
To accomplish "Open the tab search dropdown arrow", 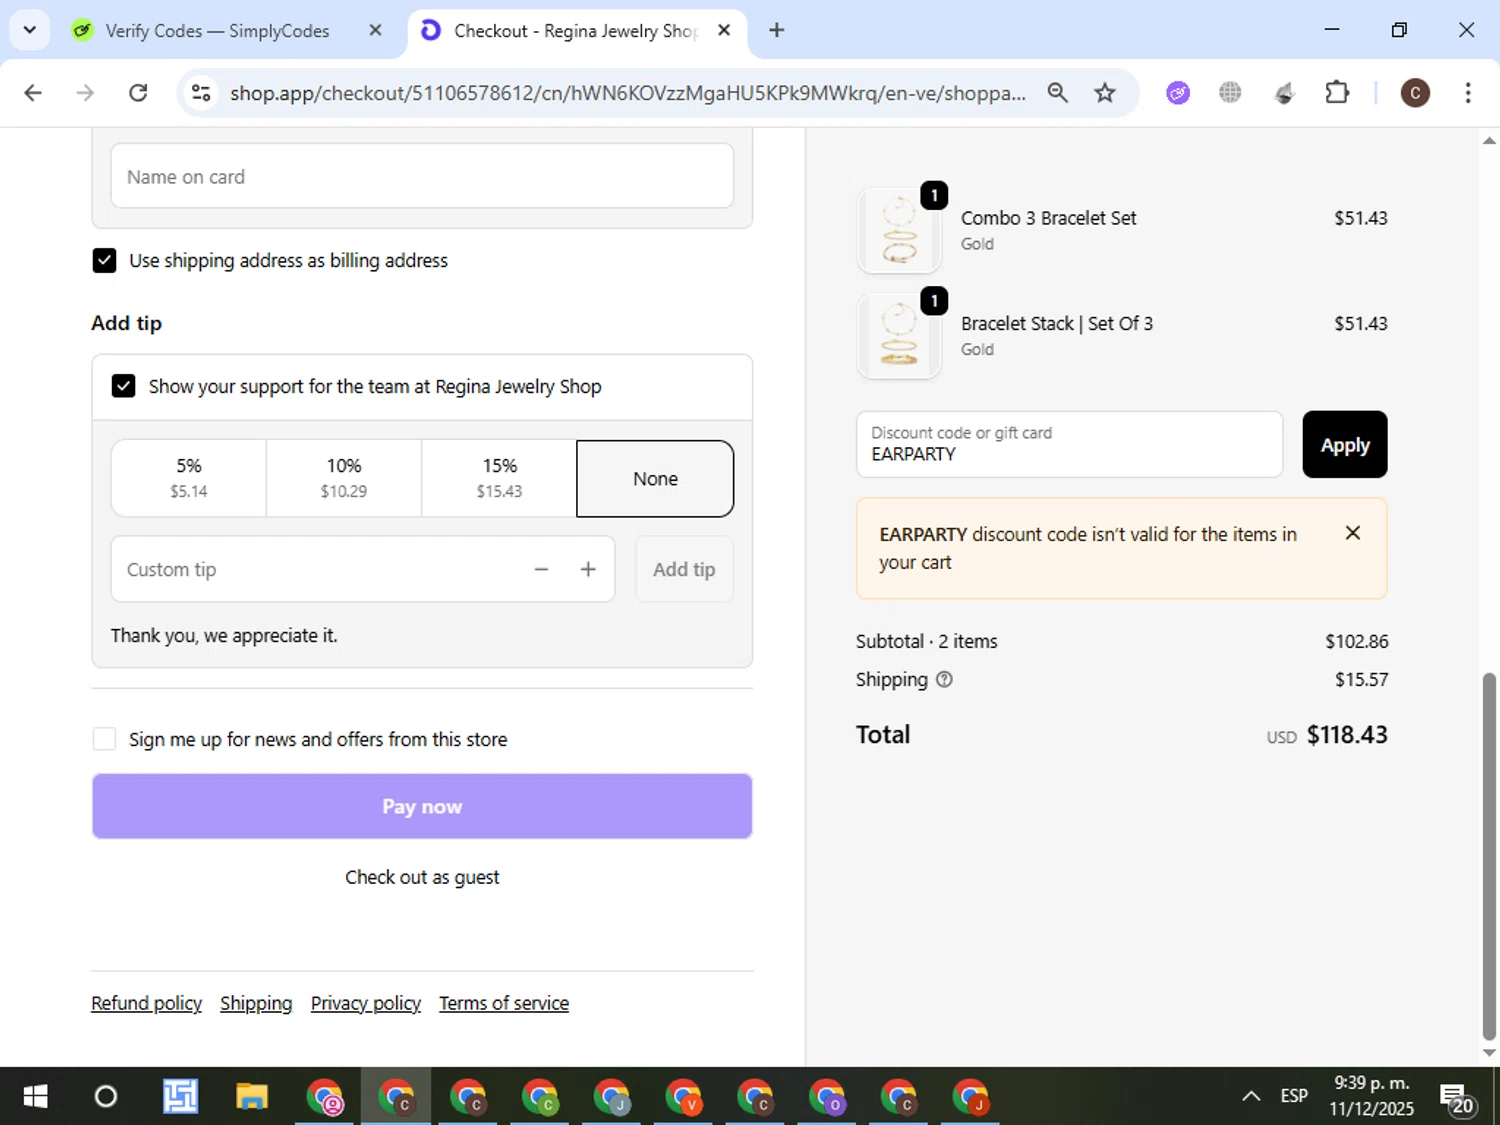I will [30, 30].
